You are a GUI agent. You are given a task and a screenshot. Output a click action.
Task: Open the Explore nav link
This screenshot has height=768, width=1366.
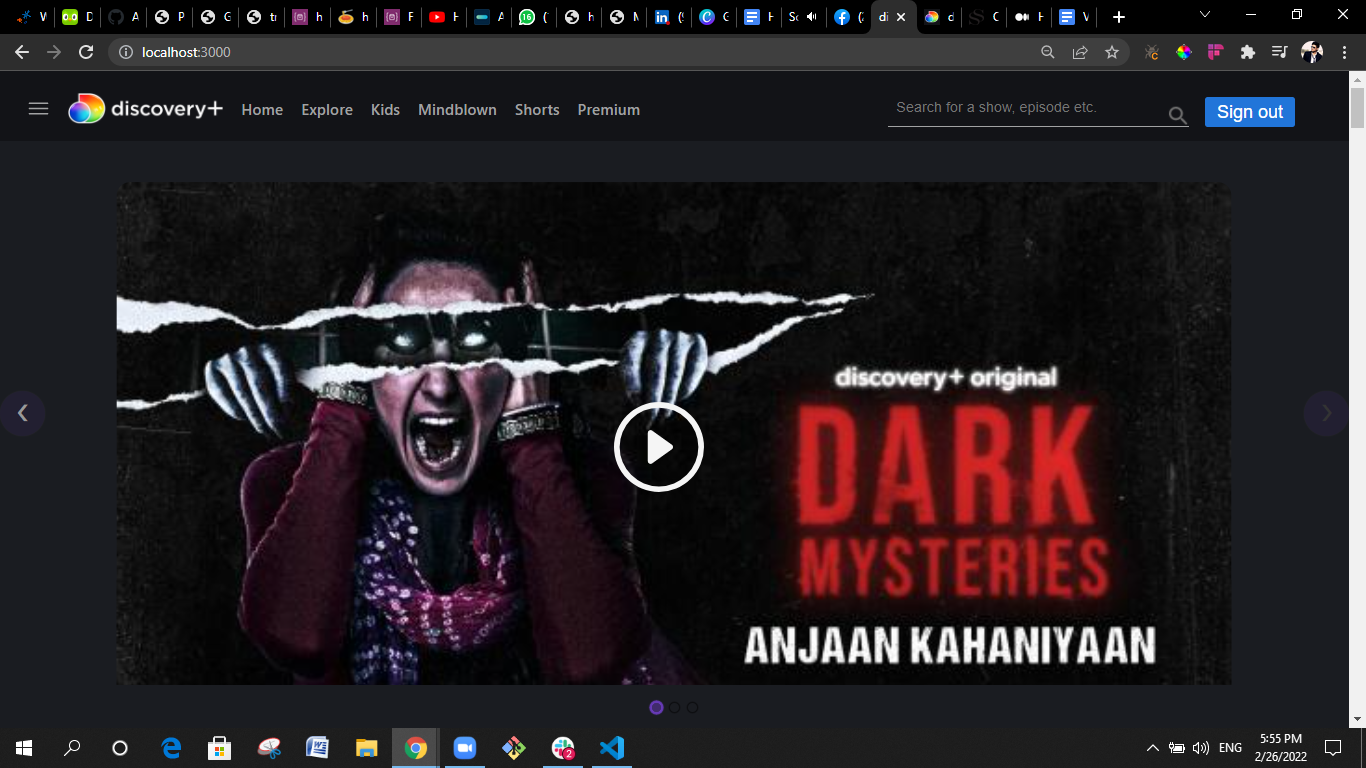pyautogui.click(x=327, y=110)
